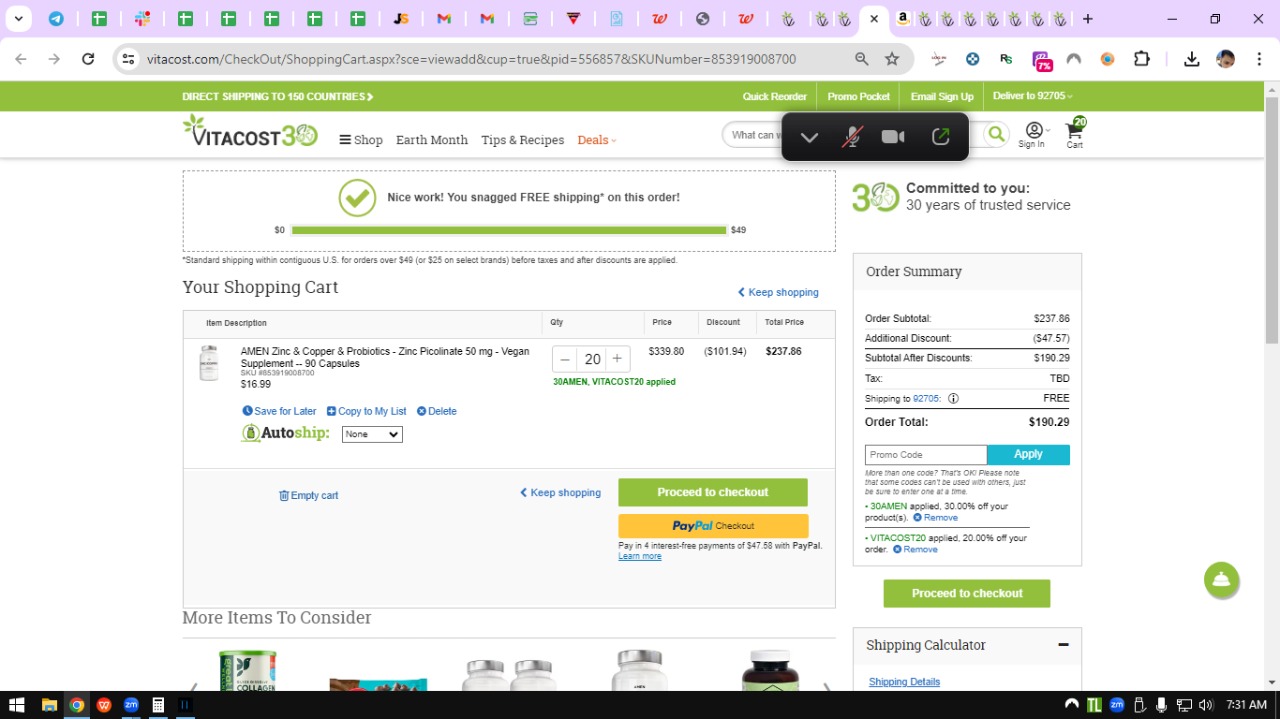
Task: Click Direct Shipping to 150 Countries banner
Action: tap(278, 96)
